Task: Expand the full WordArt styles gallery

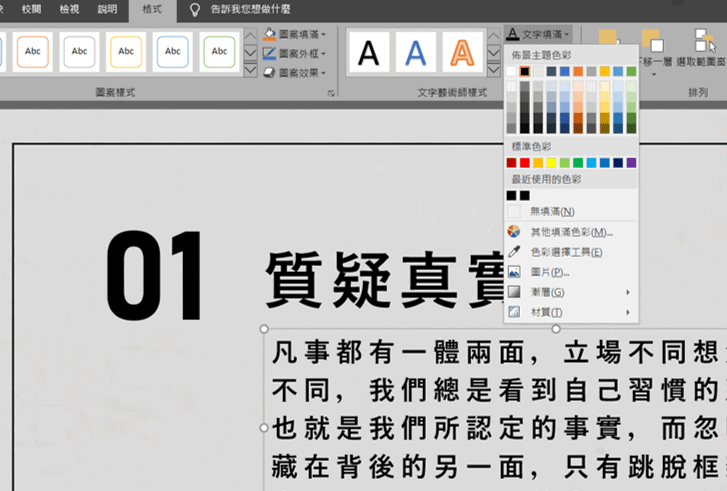Action: click(494, 70)
